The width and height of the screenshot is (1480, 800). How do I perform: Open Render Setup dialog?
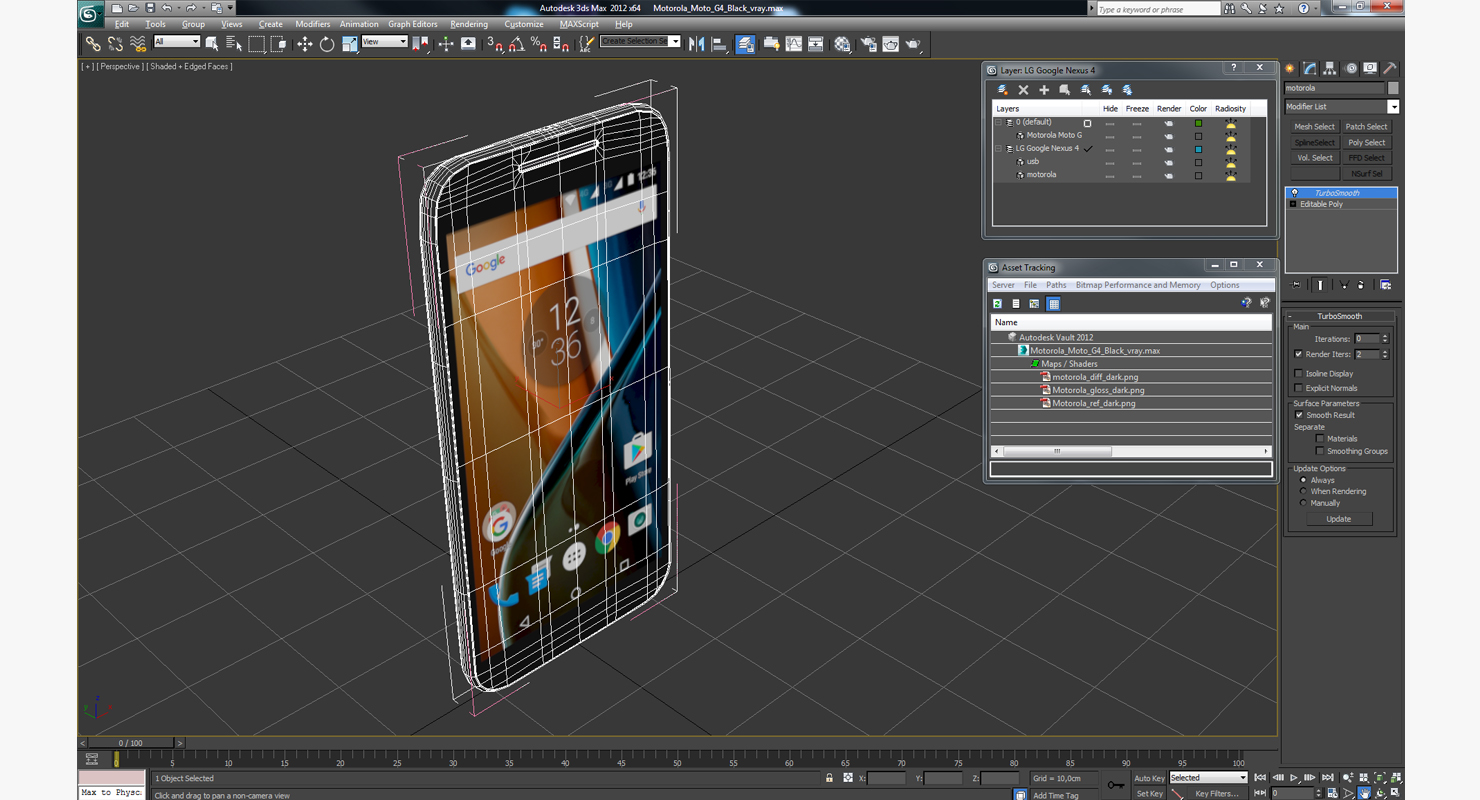tap(868, 44)
